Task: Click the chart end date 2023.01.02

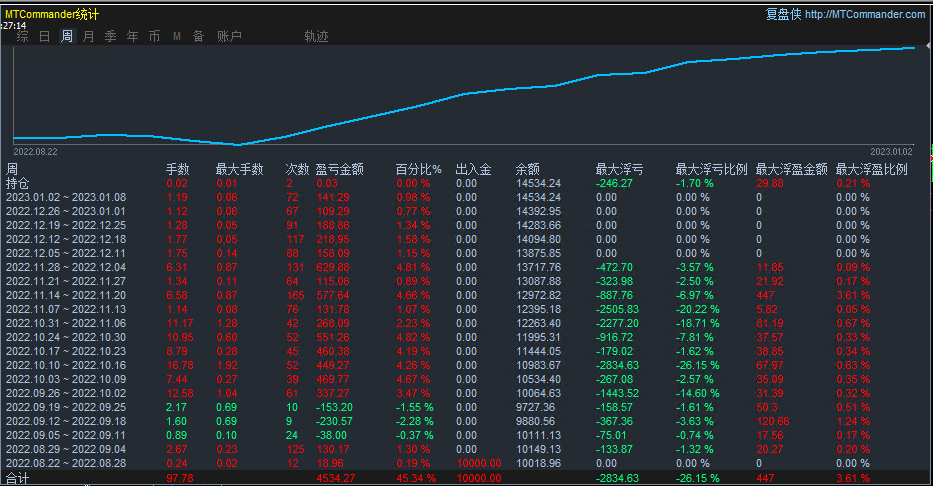Action: pyautogui.click(x=891, y=152)
